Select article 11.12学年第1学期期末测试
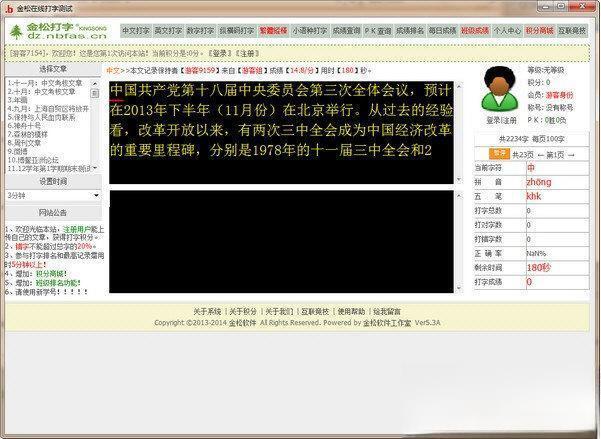 pyautogui.click(x=49, y=168)
